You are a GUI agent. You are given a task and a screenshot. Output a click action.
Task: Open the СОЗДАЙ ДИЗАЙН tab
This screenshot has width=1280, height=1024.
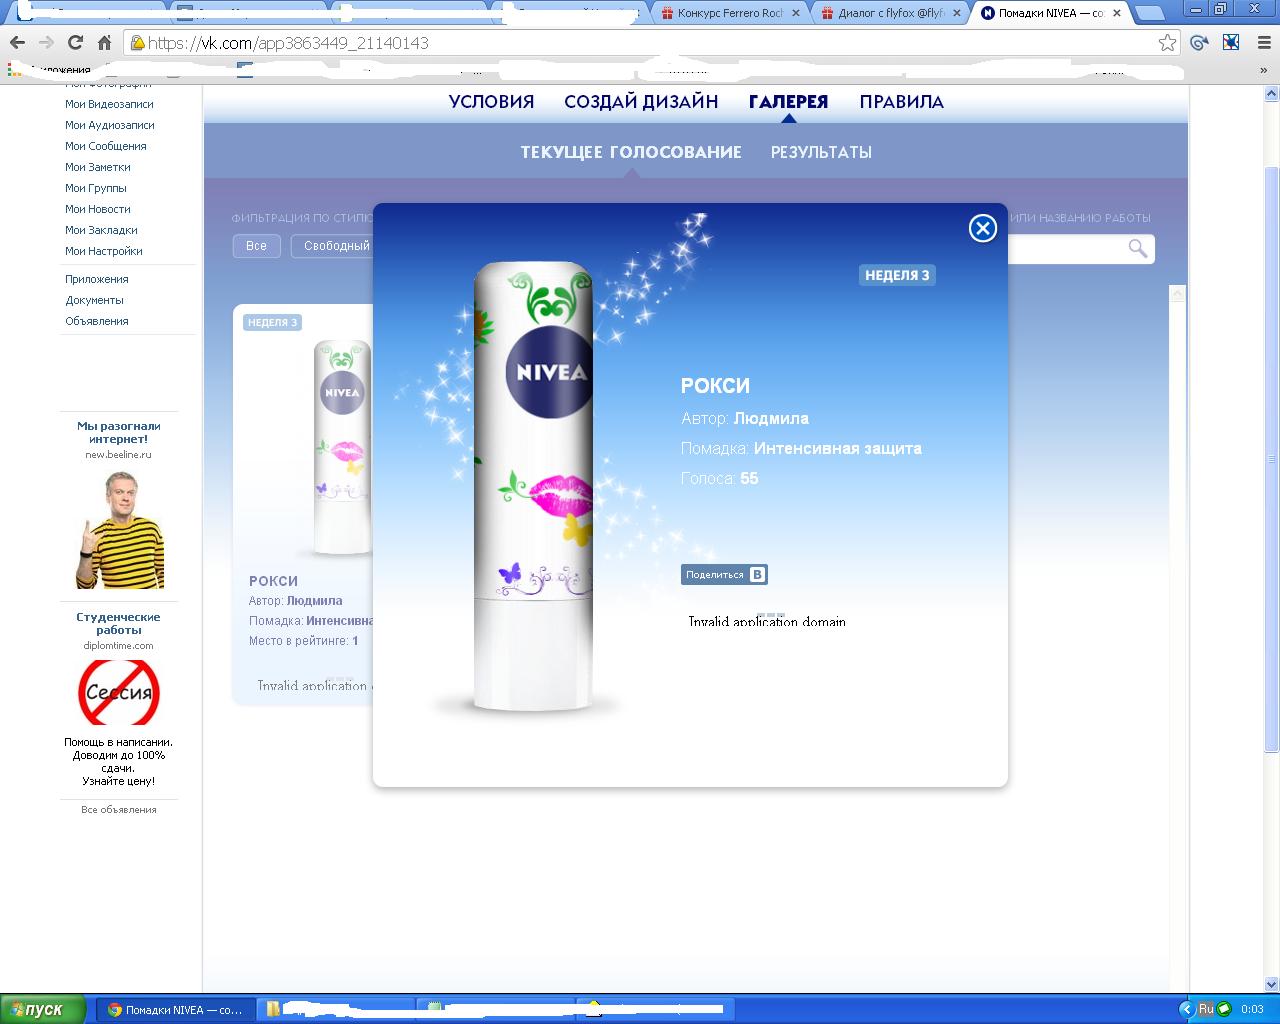point(641,102)
